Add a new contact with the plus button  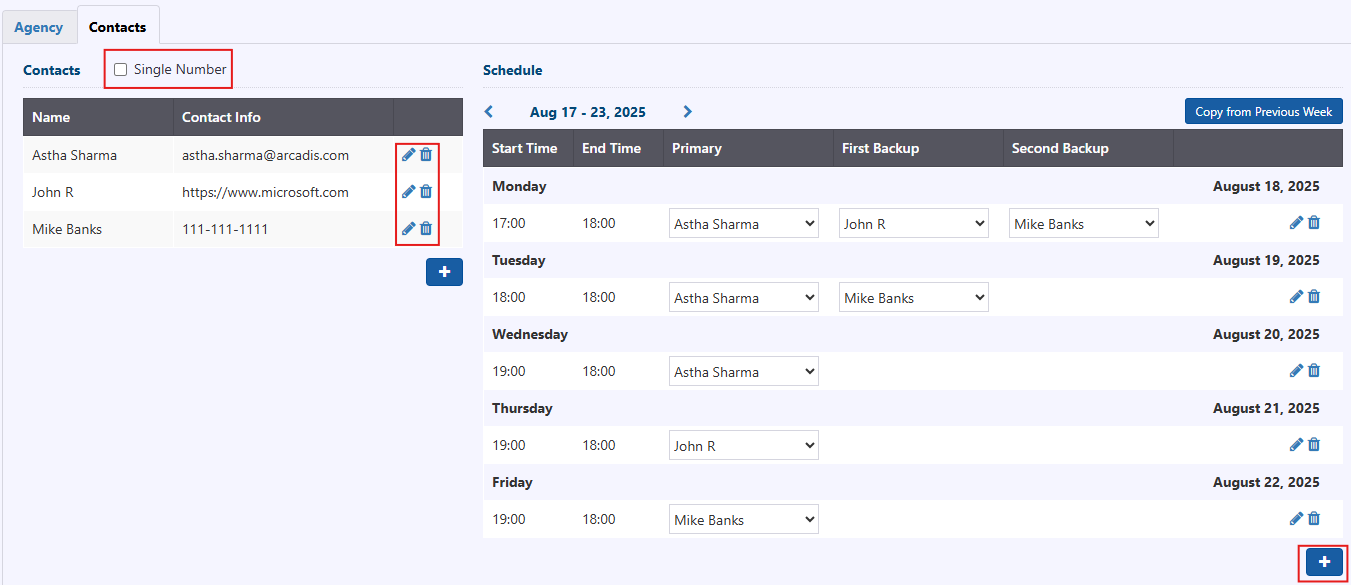tap(444, 272)
